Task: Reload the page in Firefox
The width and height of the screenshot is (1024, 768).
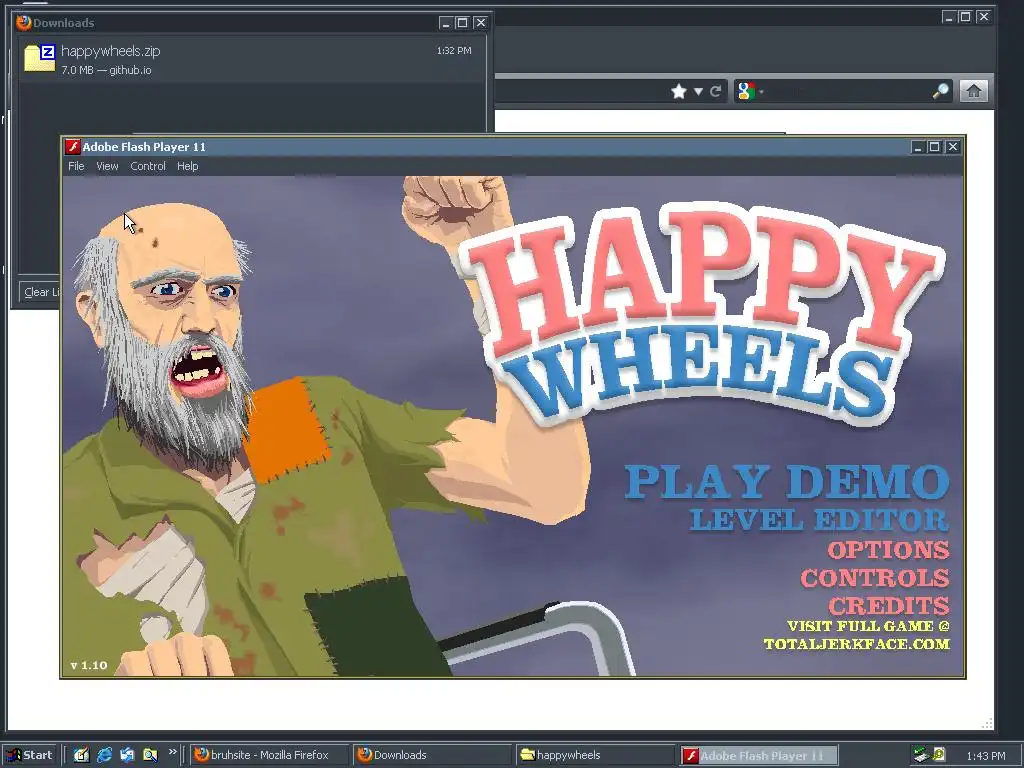Action: tap(715, 91)
